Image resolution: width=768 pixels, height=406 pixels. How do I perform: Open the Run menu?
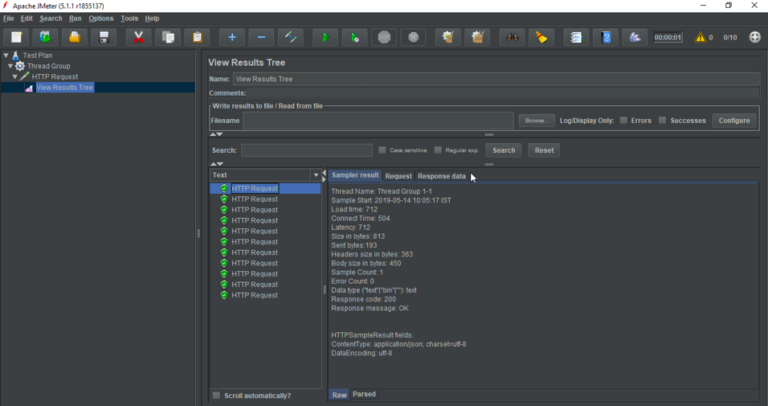click(x=75, y=19)
